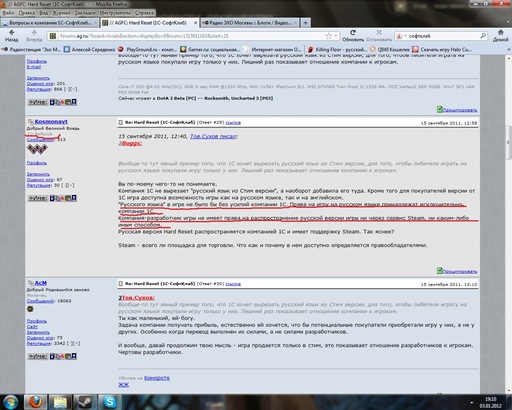Click the Windows Start orb

(x=11, y=402)
